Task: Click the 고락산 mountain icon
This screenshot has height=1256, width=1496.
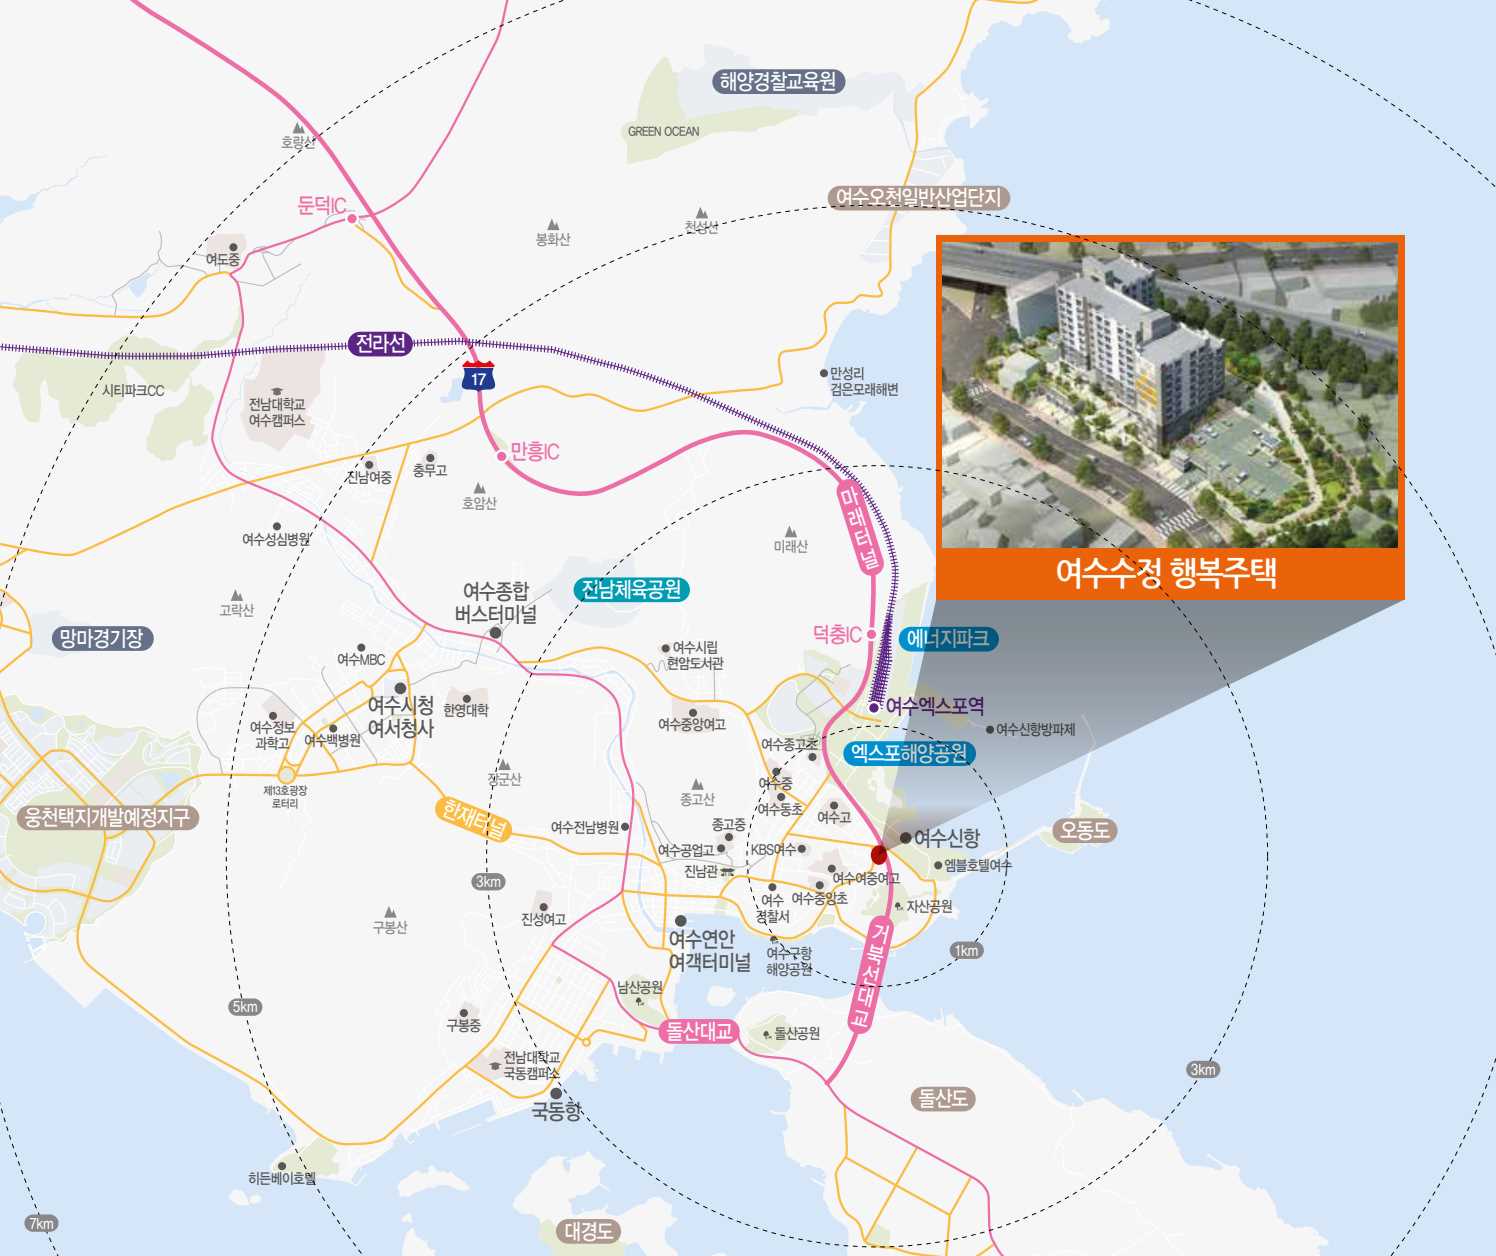Action: tap(237, 596)
